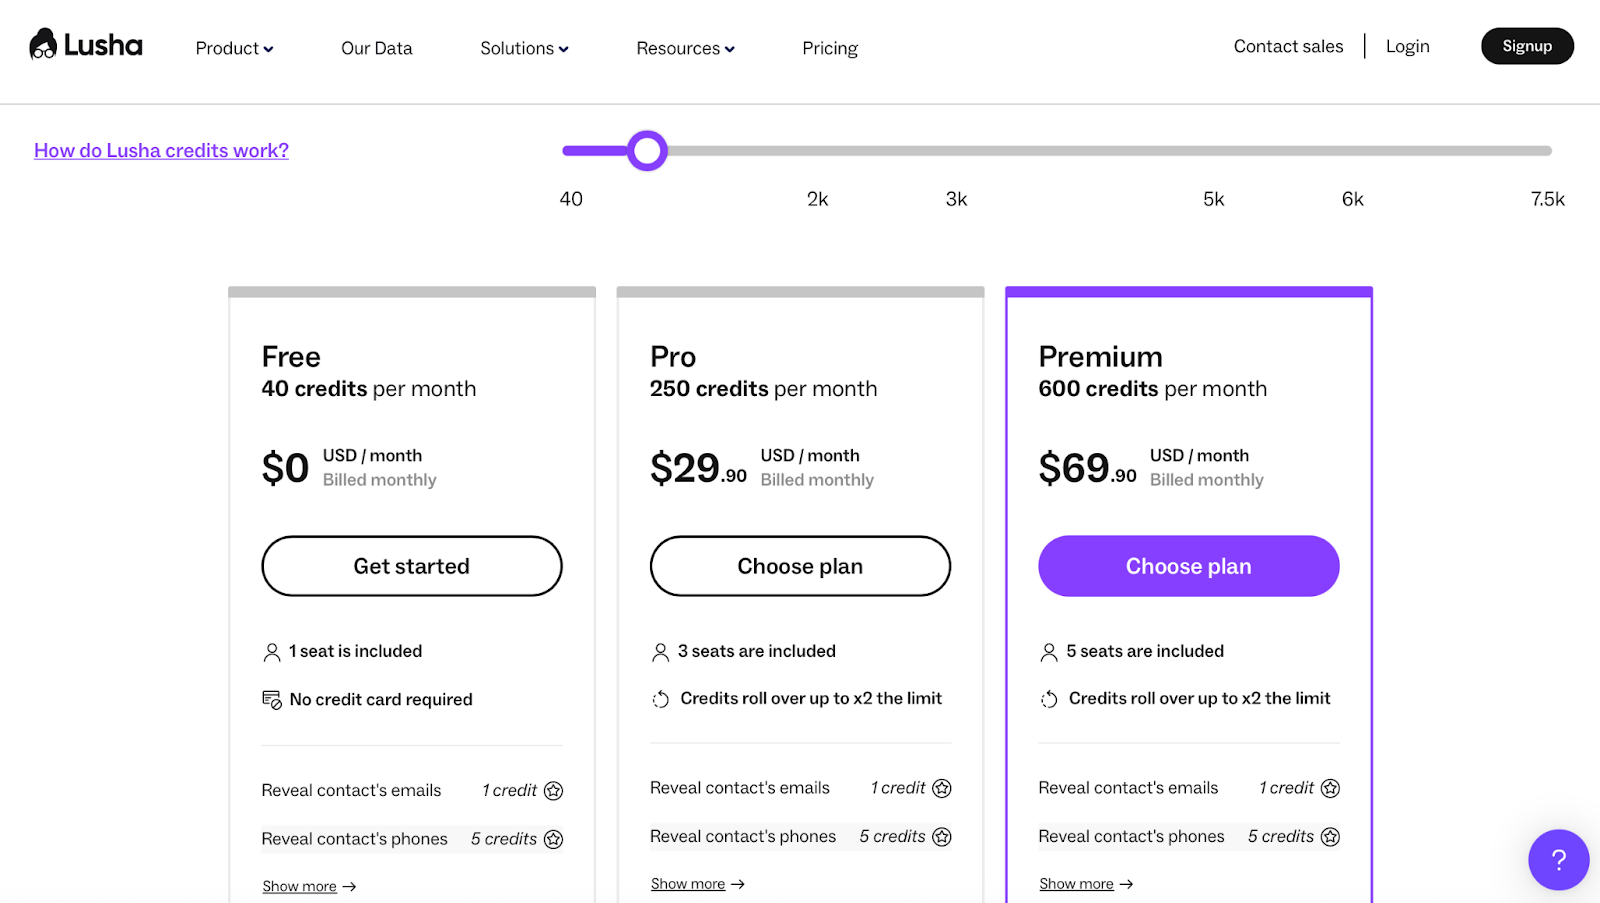Screen dimensions: 1600x903
Task: Click the Signup button
Action: (1526, 46)
